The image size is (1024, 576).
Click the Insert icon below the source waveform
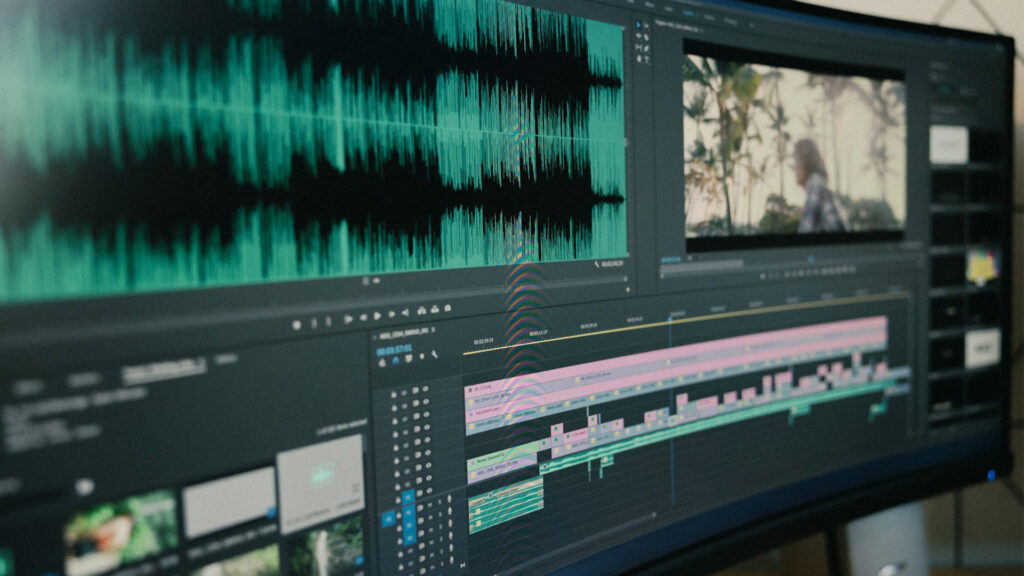point(433,308)
